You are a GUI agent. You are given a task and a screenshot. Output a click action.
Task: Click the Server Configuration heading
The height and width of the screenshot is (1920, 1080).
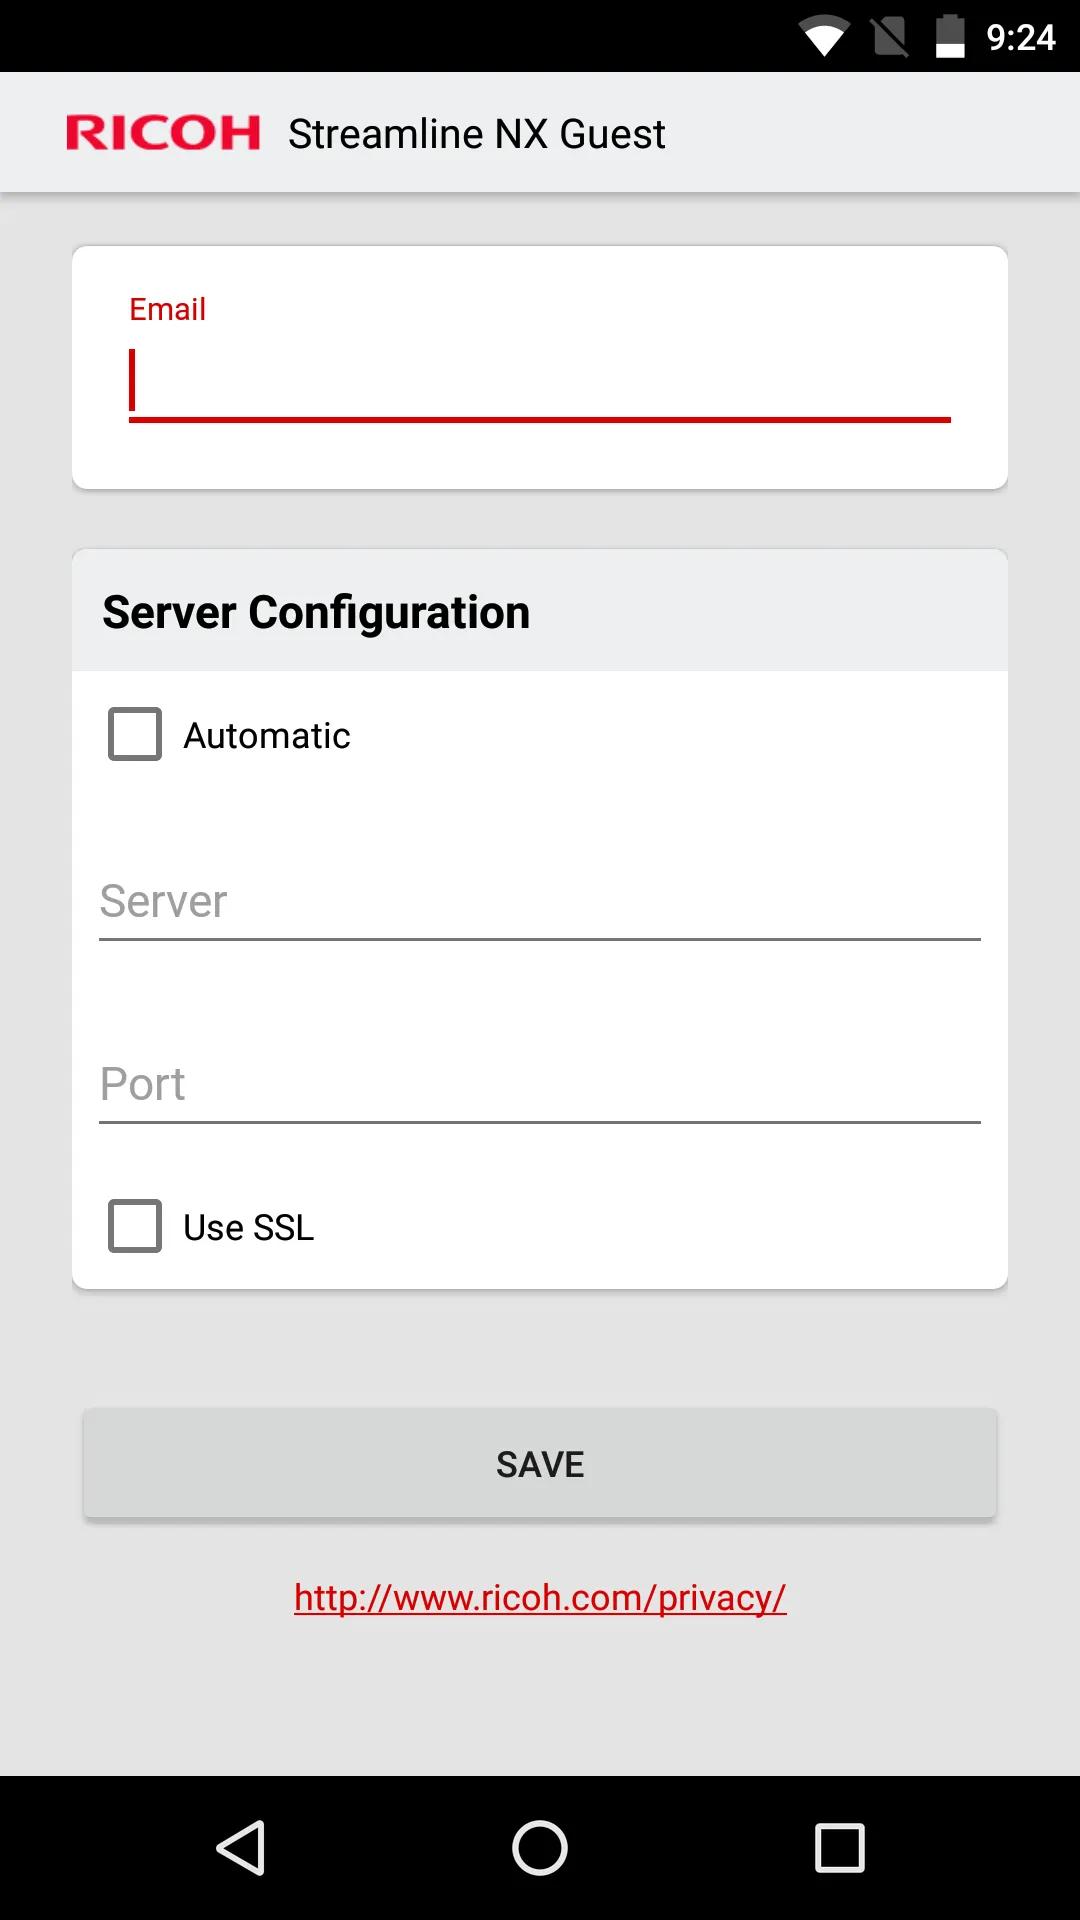316,612
